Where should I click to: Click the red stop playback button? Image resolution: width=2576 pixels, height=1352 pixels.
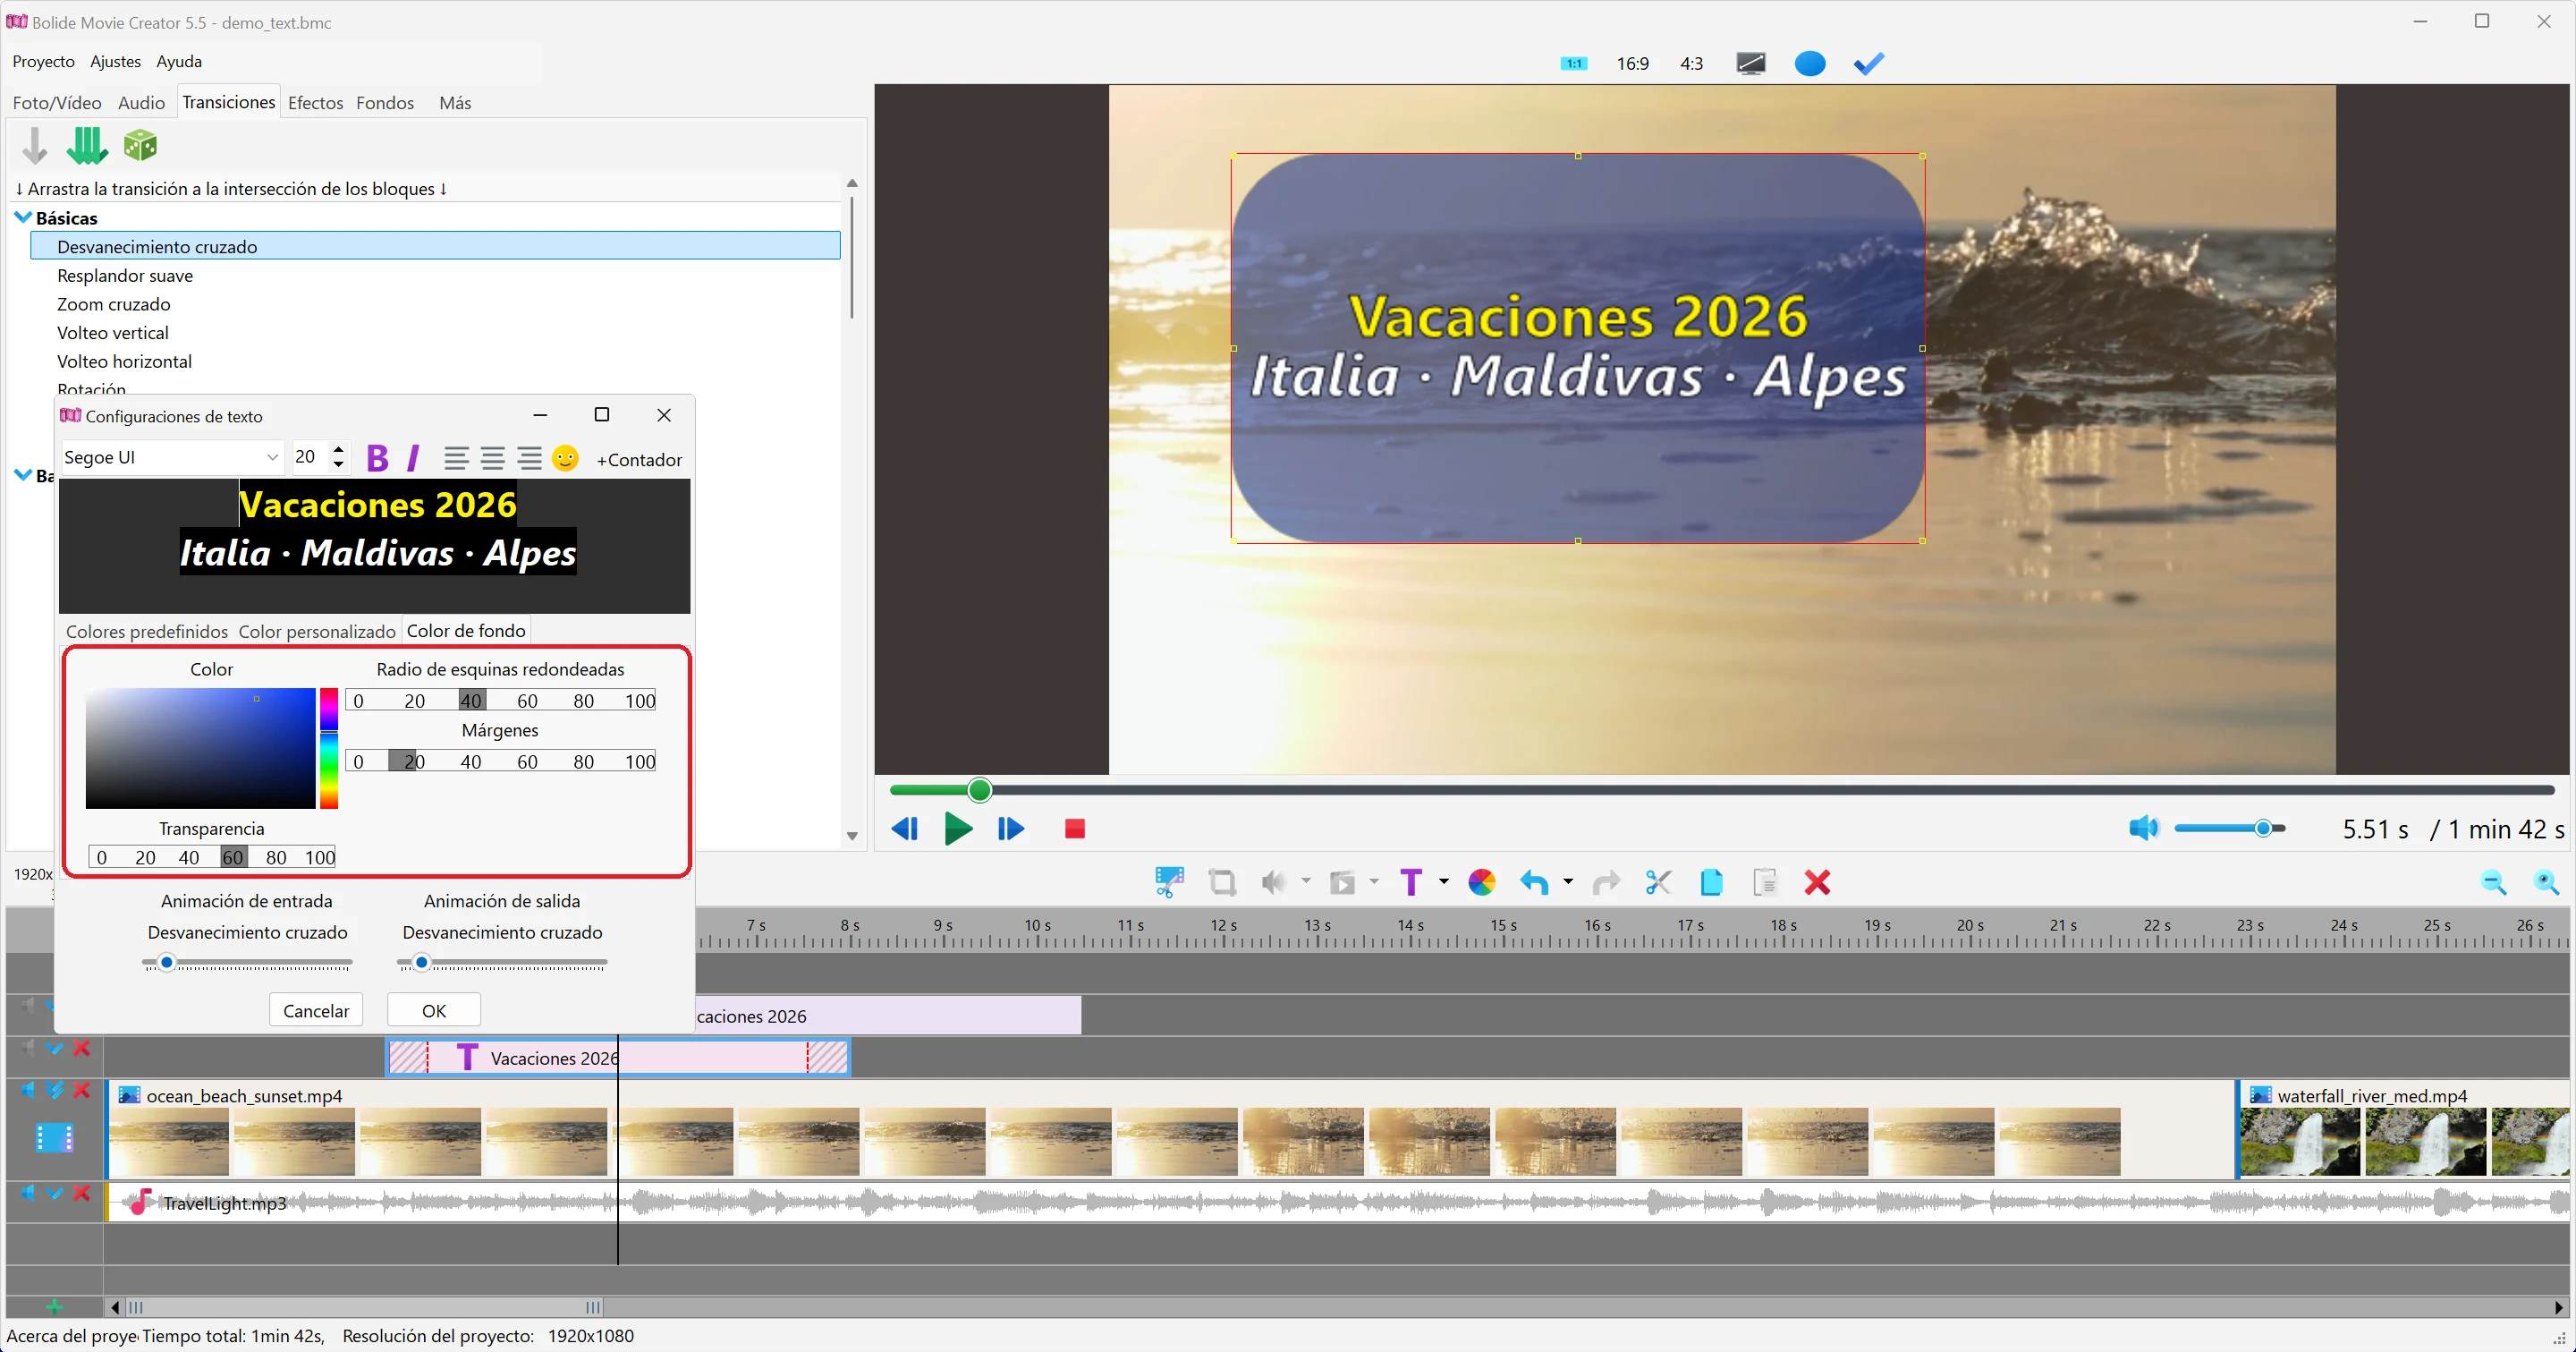(1075, 829)
